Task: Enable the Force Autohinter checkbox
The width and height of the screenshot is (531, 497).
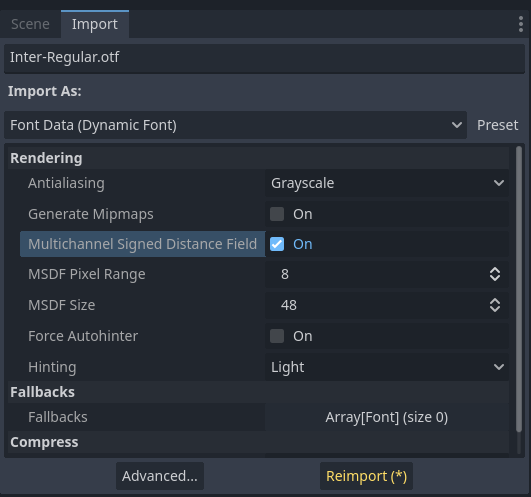Action: click(x=277, y=336)
